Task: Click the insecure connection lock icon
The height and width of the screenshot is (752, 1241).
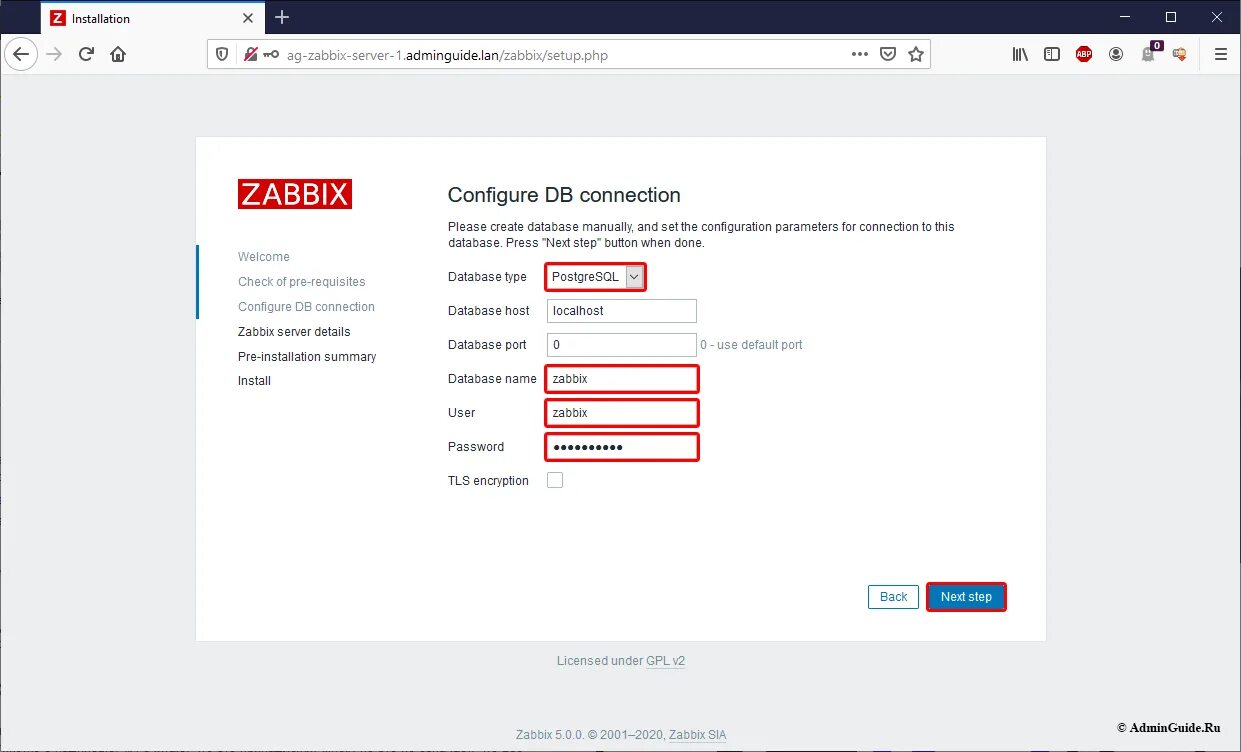Action: coord(251,55)
